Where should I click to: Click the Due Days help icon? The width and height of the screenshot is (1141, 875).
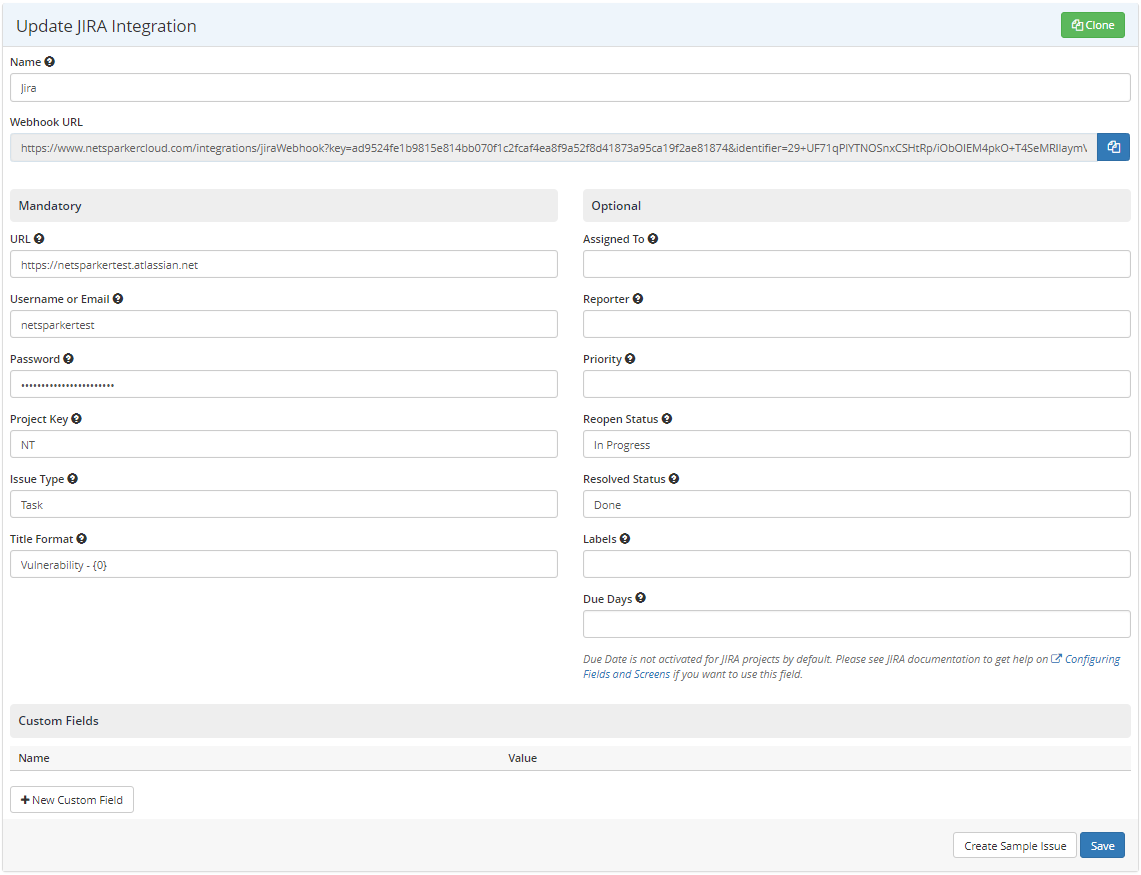640,598
